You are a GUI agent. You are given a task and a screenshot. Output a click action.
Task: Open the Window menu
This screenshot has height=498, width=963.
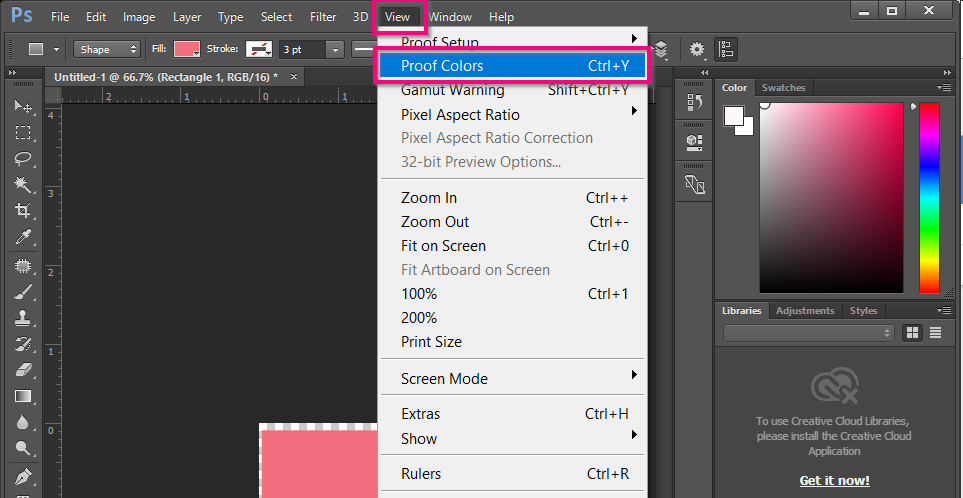tap(450, 17)
